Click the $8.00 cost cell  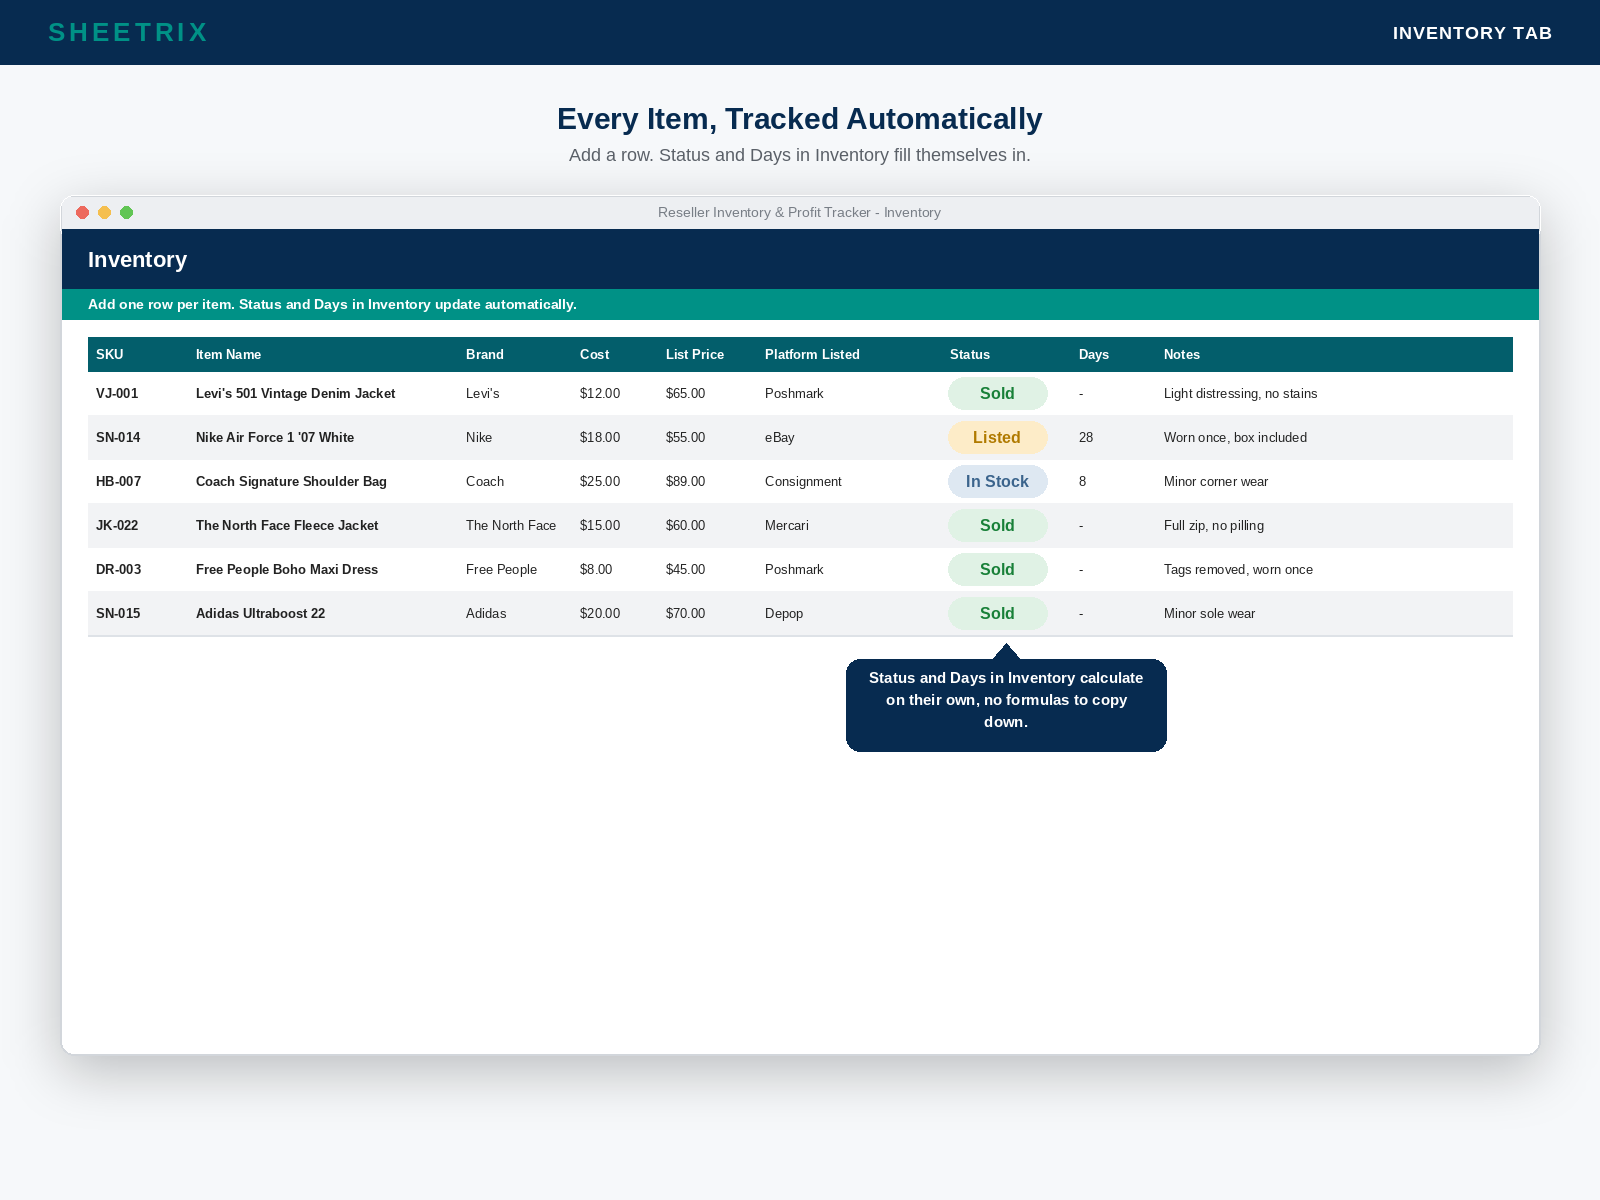tap(596, 569)
